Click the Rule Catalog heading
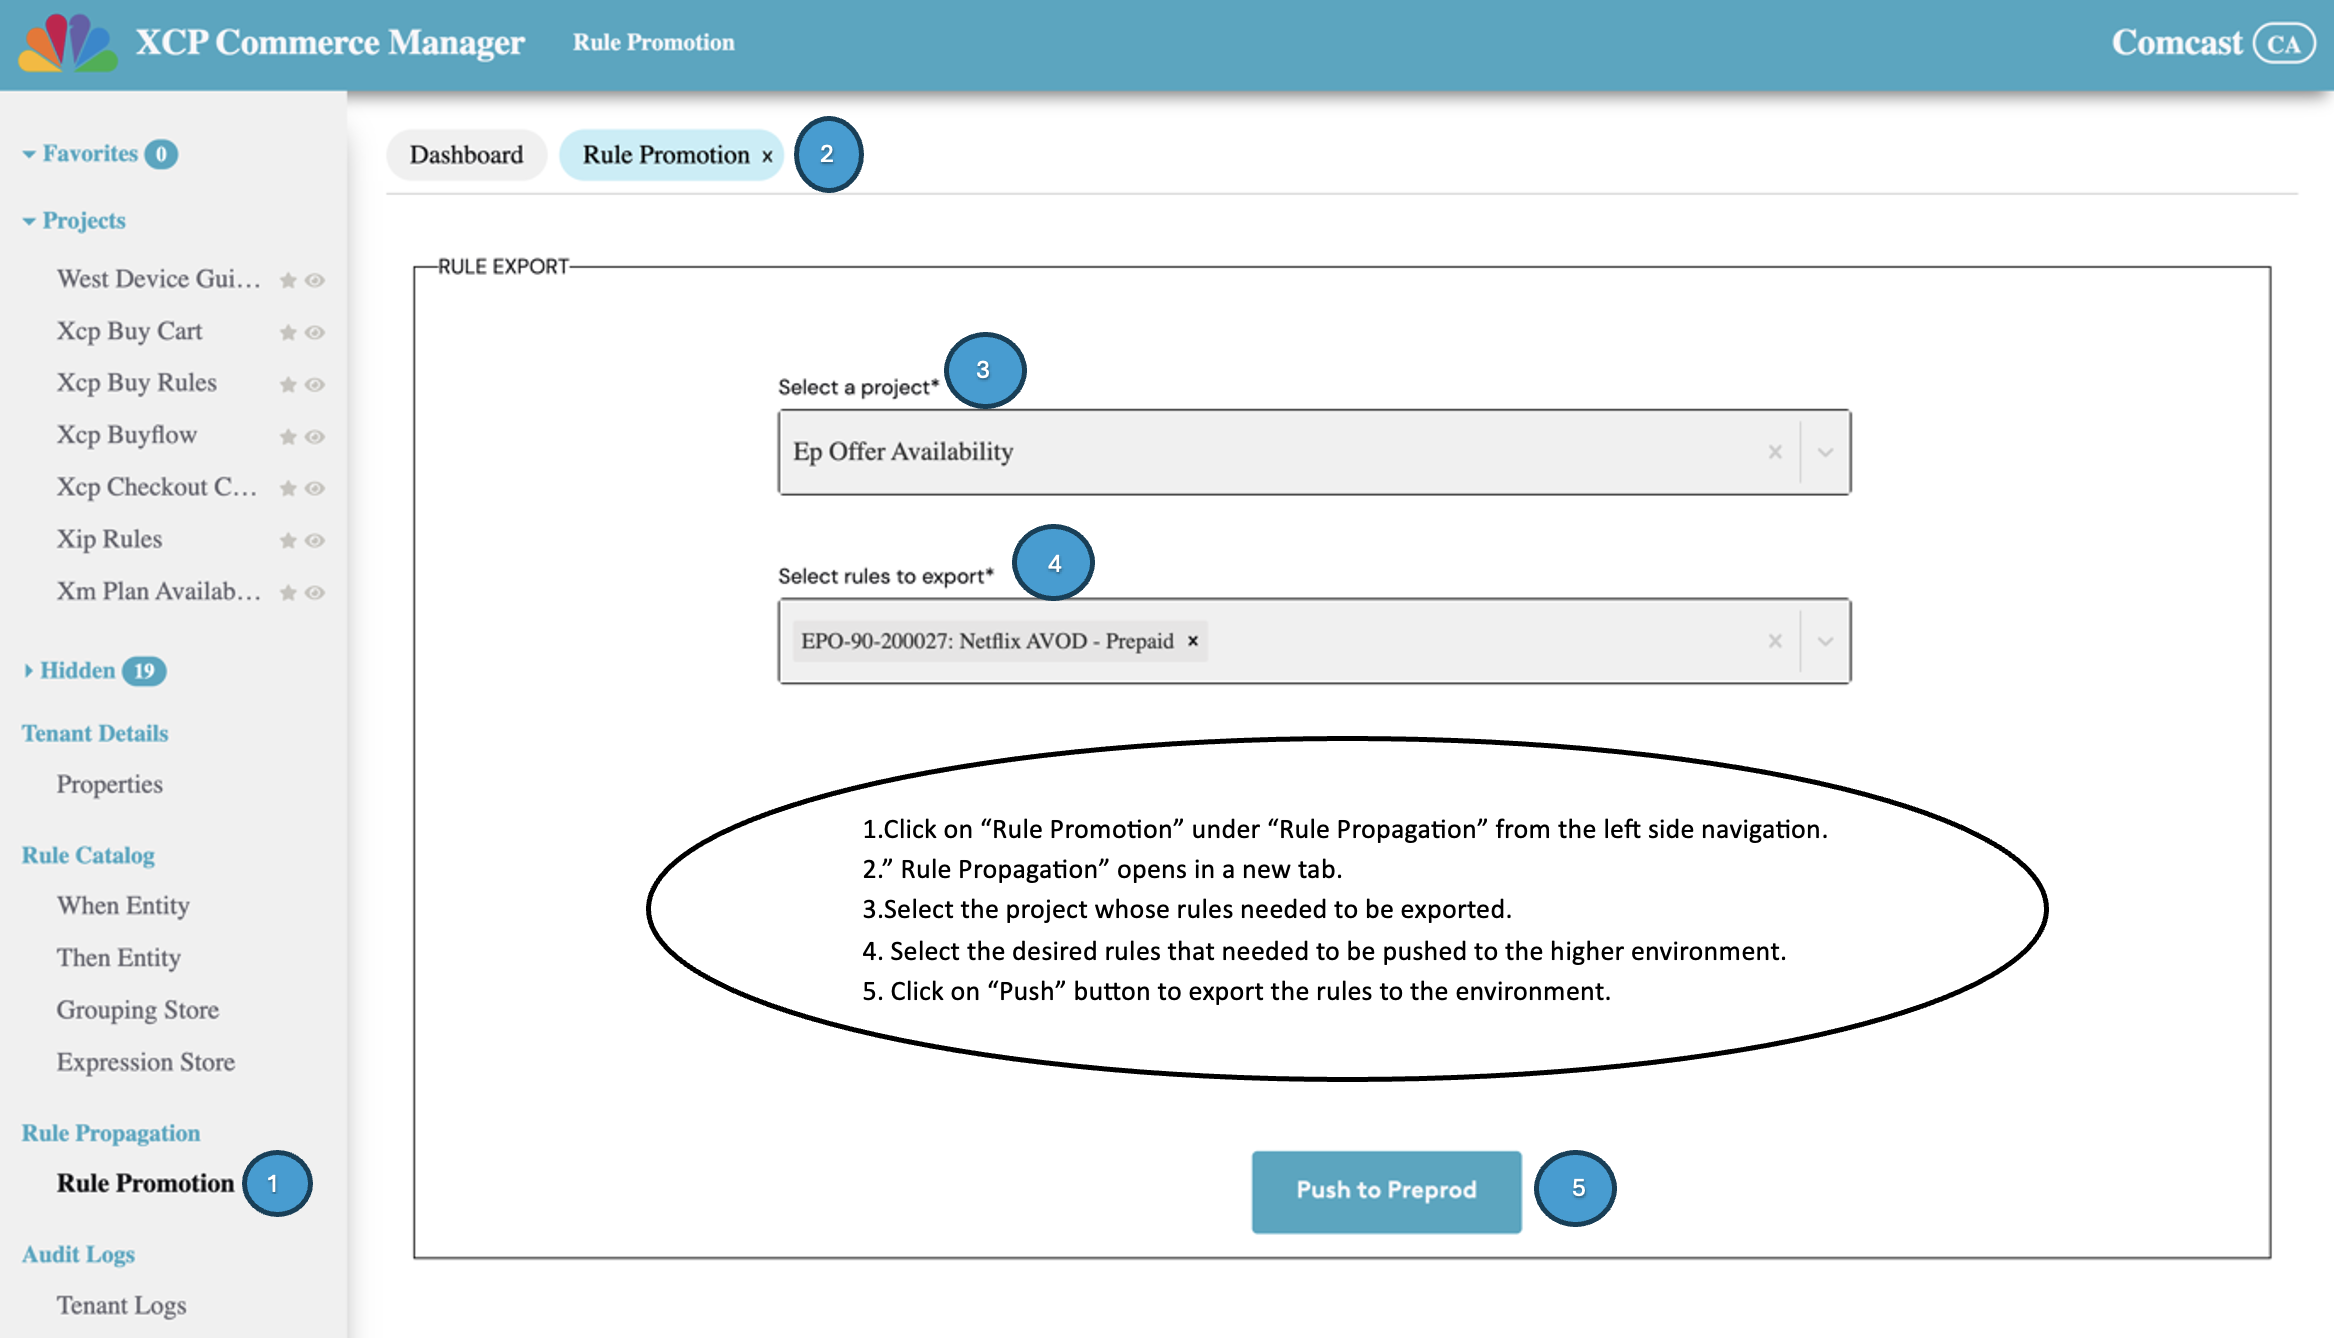The image size is (2334, 1338). [x=88, y=856]
